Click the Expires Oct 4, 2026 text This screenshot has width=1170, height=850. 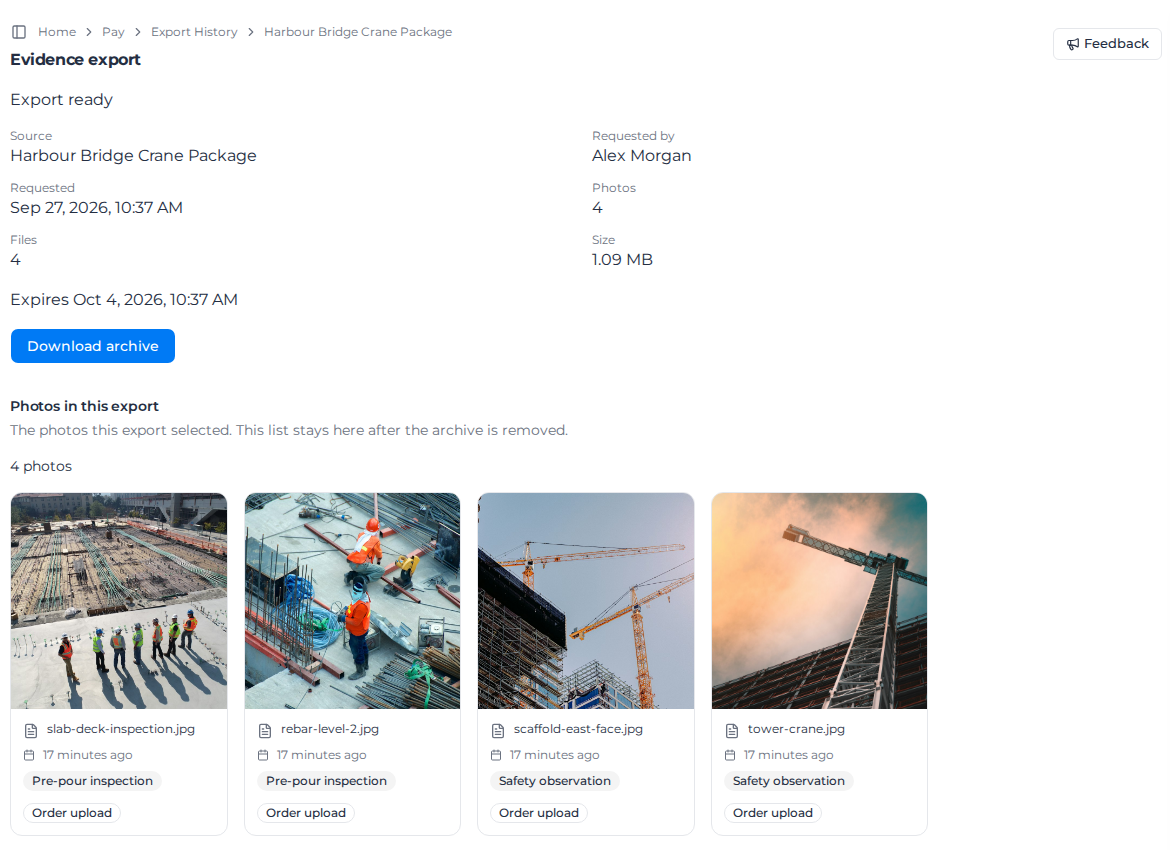point(124,299)
